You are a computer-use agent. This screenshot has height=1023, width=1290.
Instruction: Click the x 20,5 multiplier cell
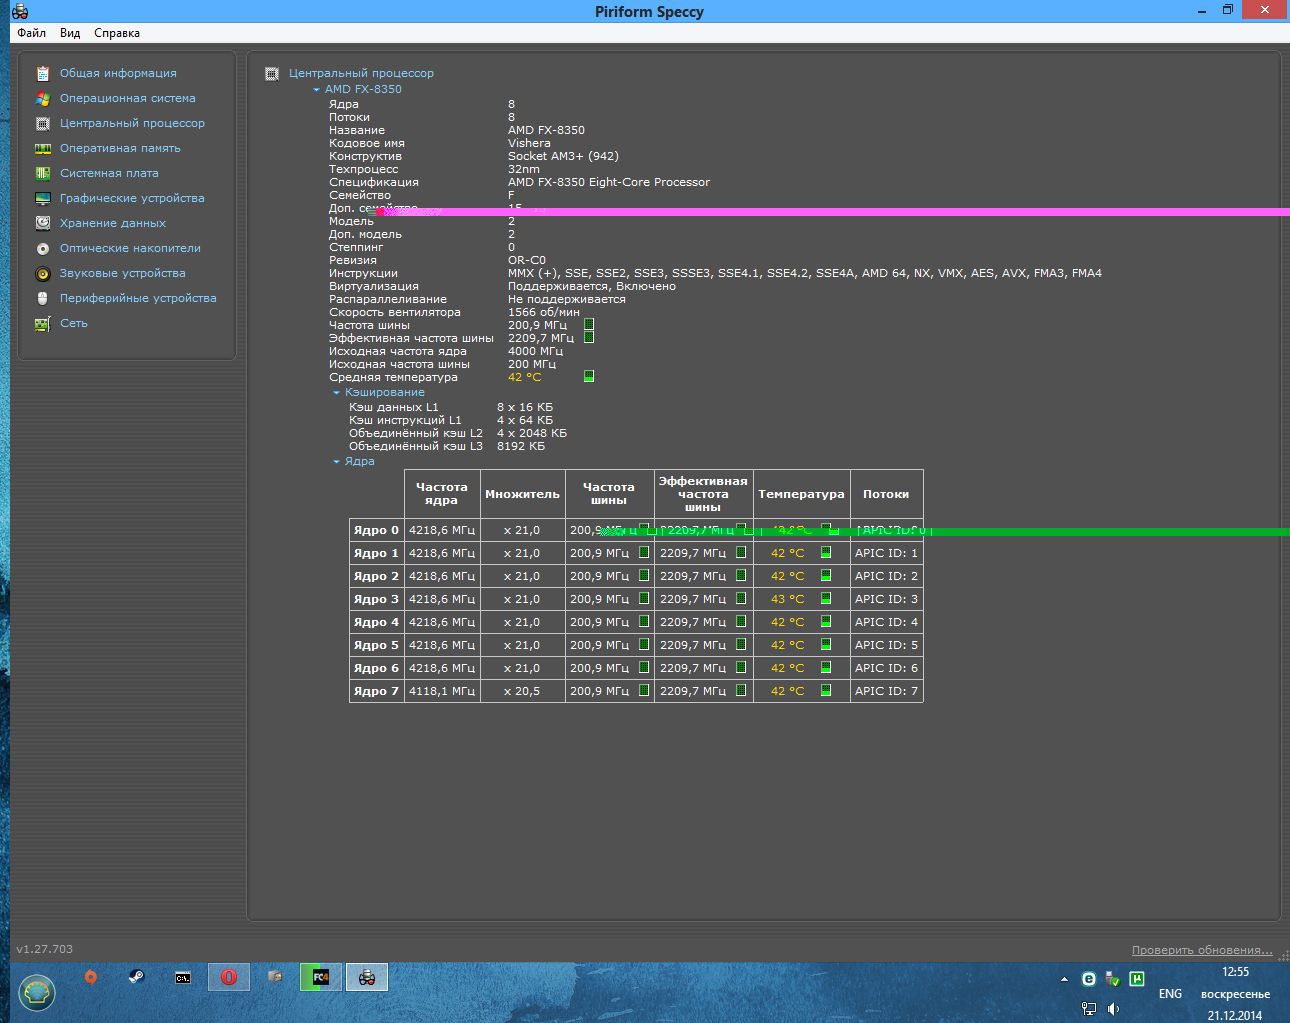tap(522, 691)
